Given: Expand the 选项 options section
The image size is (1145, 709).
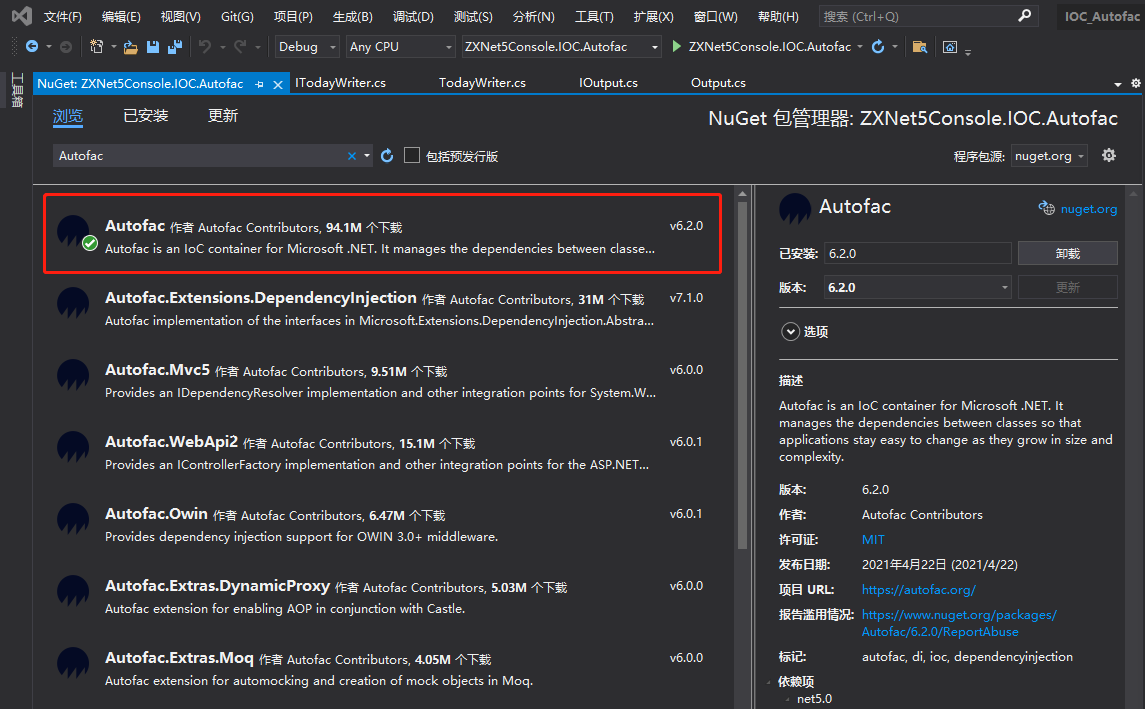Looking at the screenshot, I should click(790, 331).
